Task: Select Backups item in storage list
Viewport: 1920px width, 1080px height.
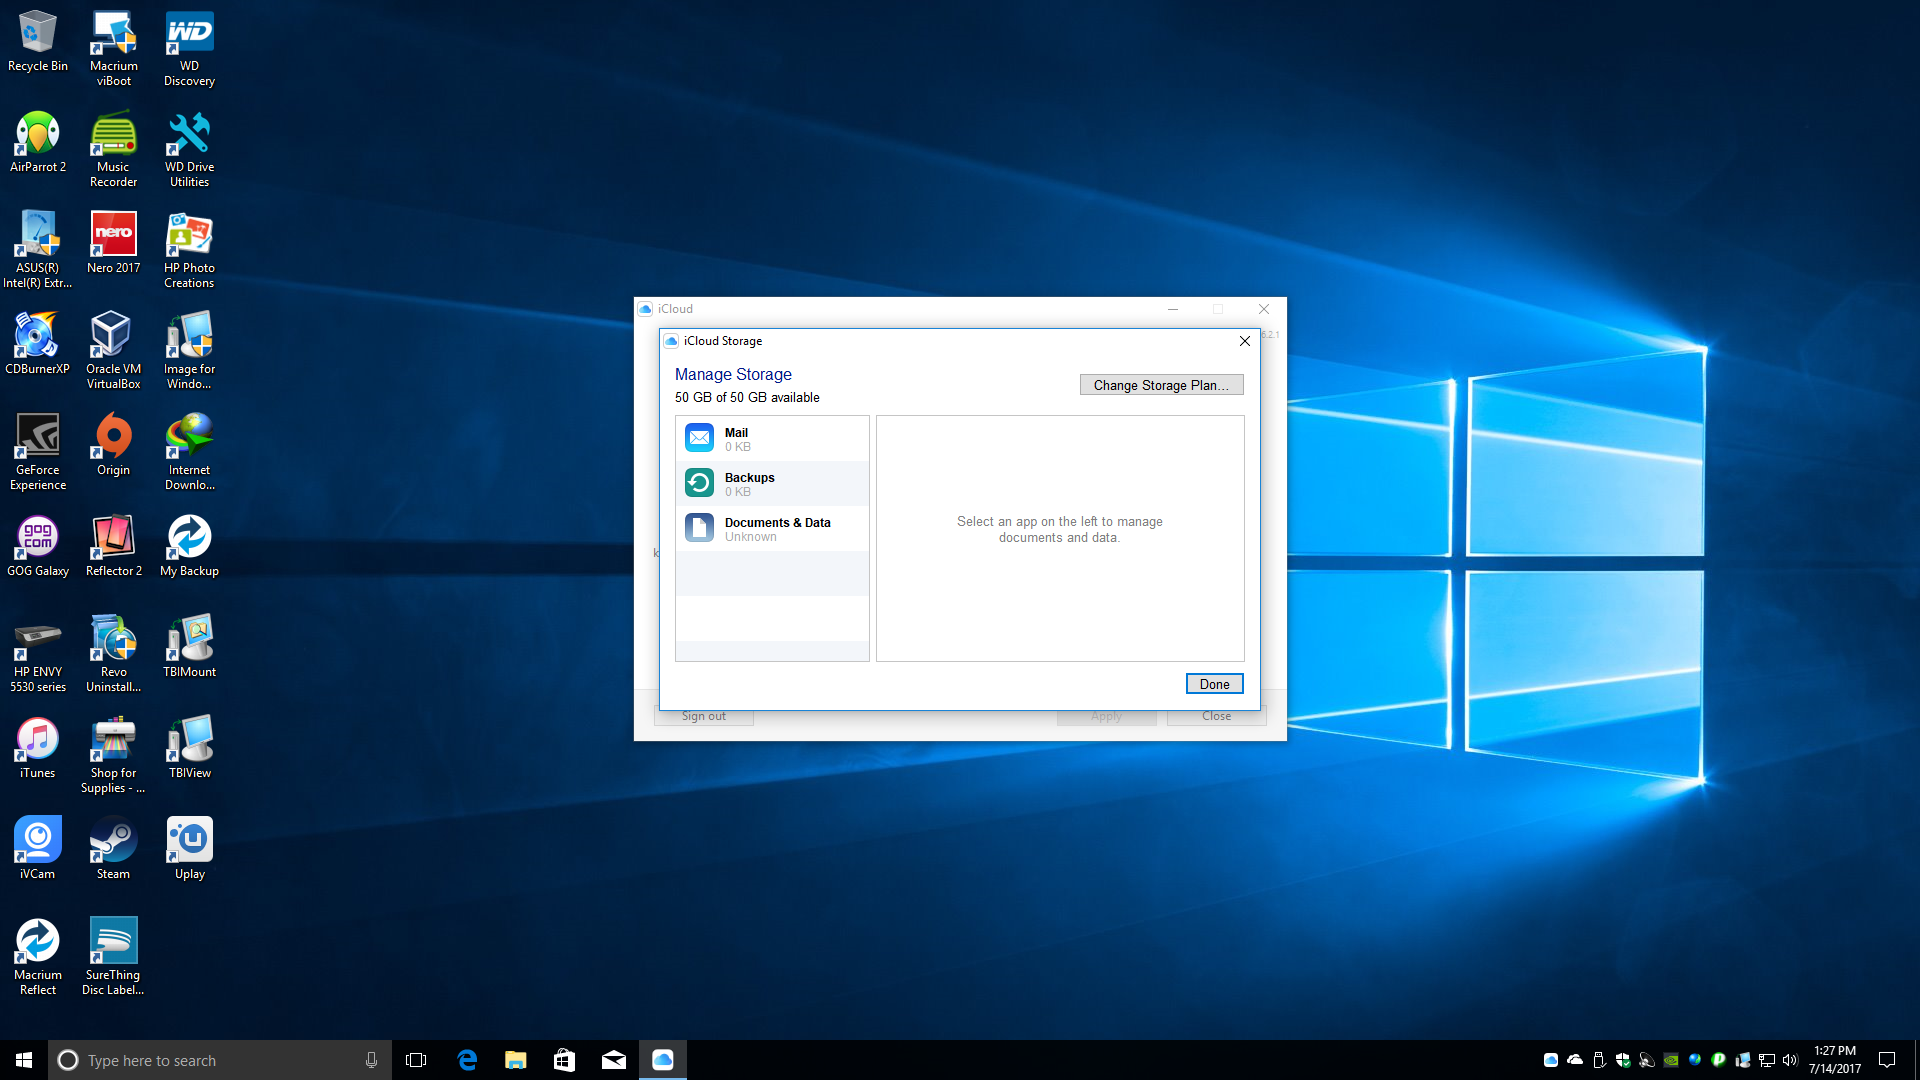Action: pos(771,483)
